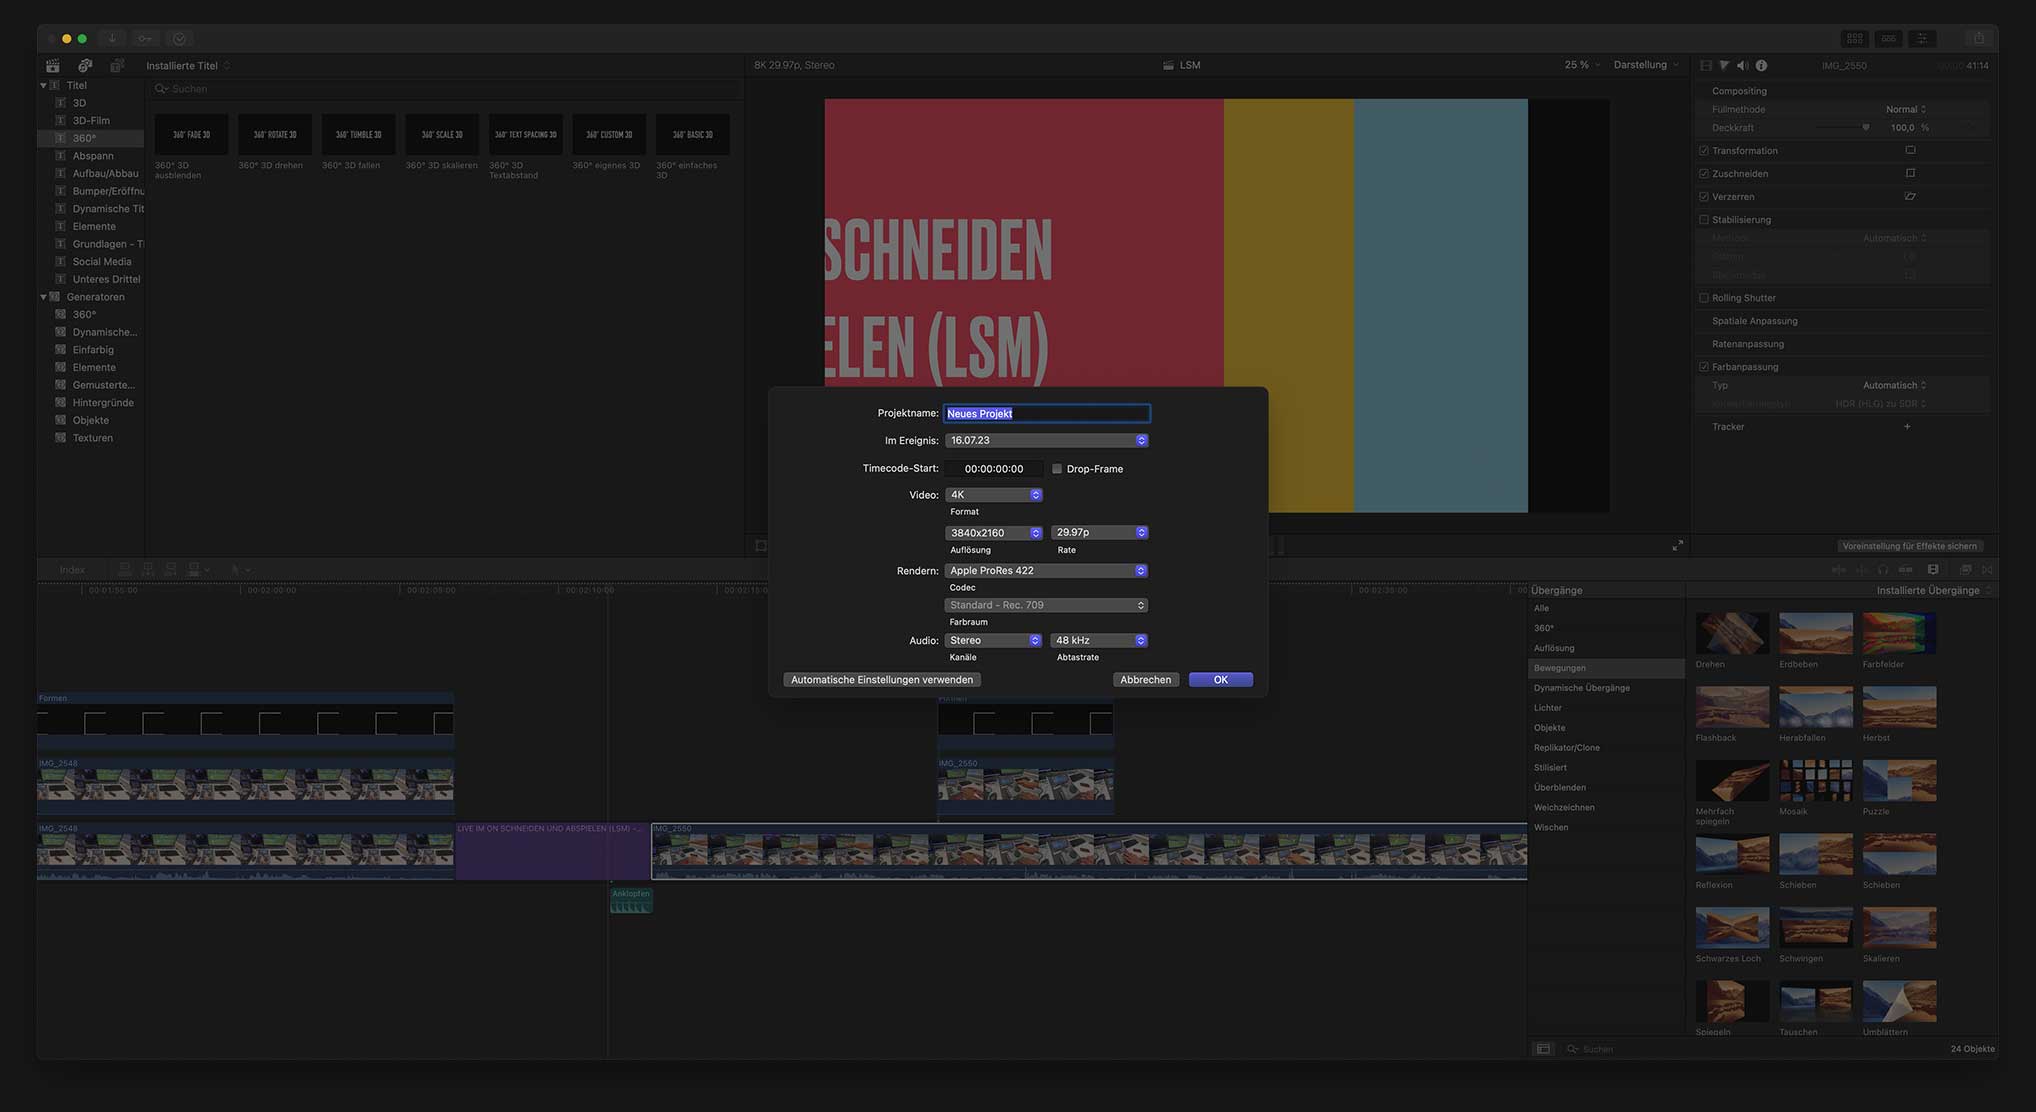This screenshot has width=2036, height=1112.
Task: Open the Apple ProRes 422 codec dropdown
Action: coord(1046,570)
